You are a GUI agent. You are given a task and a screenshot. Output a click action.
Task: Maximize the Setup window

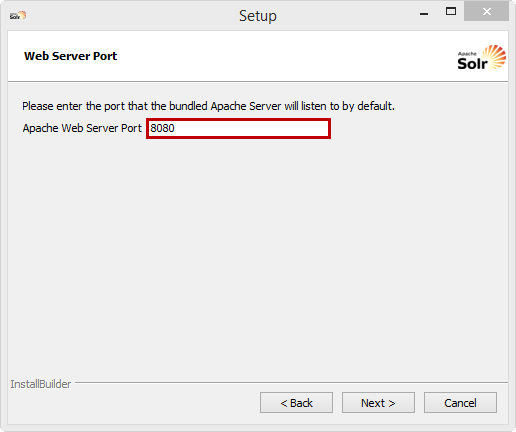click(451, 12)
